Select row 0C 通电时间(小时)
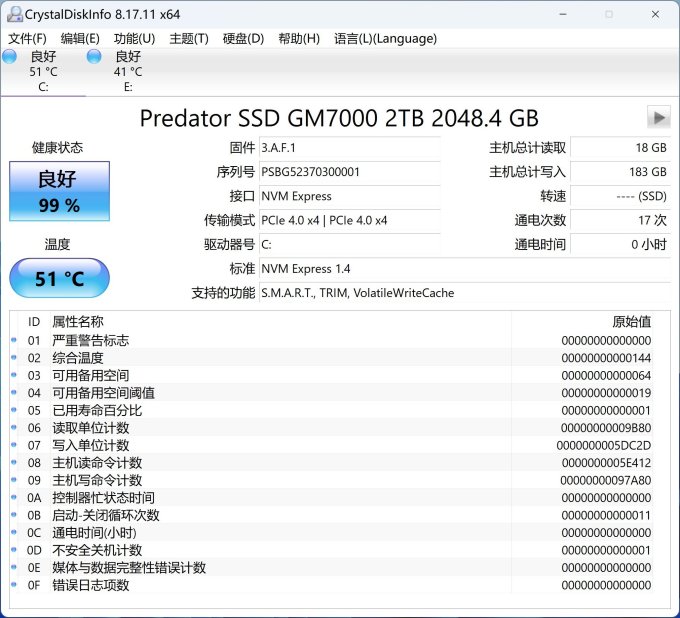 (332, 533)
